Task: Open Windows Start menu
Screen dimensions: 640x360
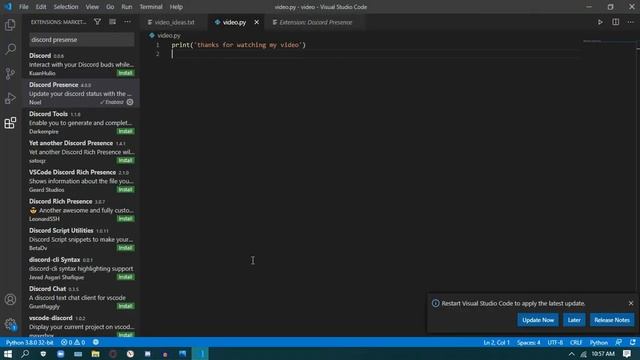Action: pos(8,354)
